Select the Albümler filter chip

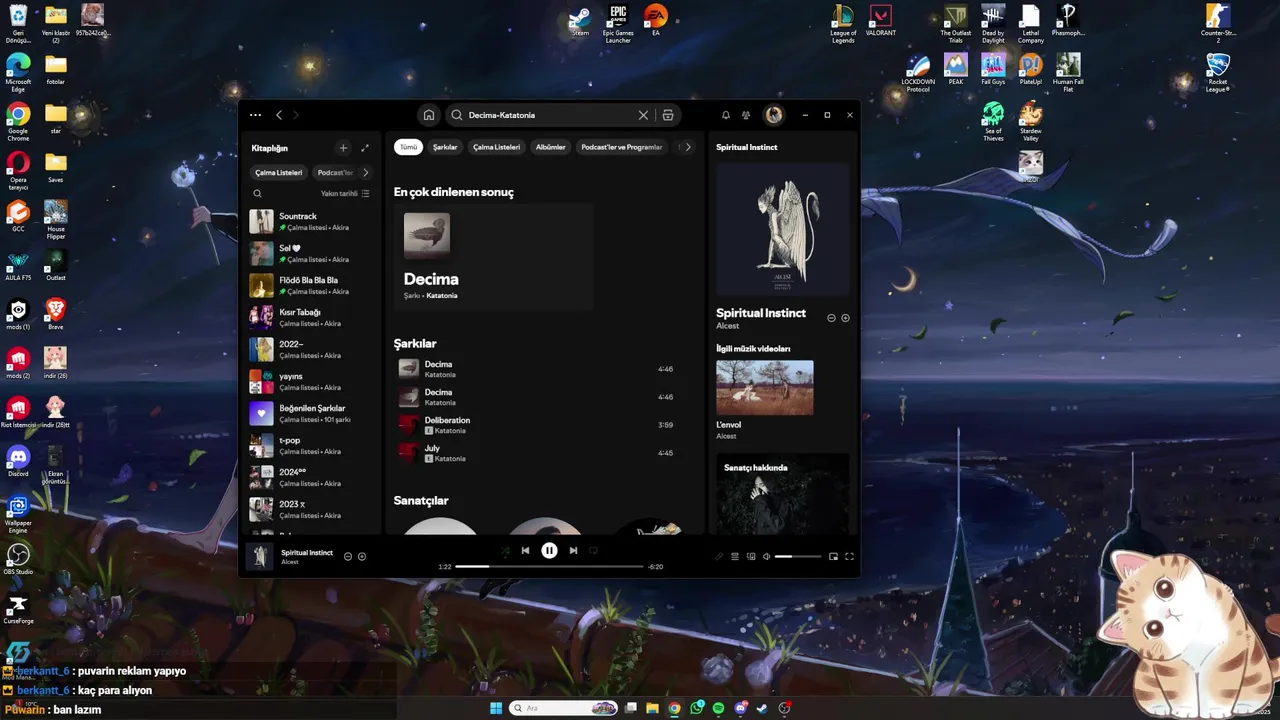(x=551, y=147)
